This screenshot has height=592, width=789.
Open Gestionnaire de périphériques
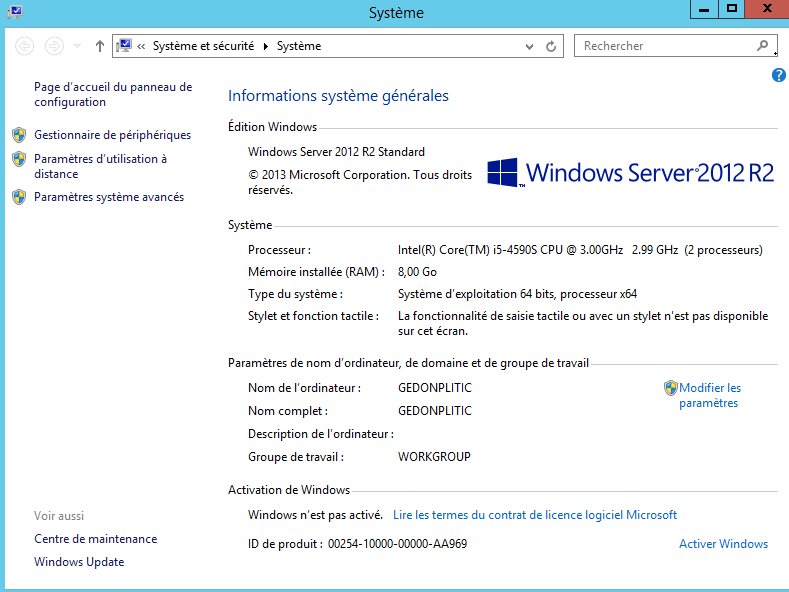coord(112,135)
